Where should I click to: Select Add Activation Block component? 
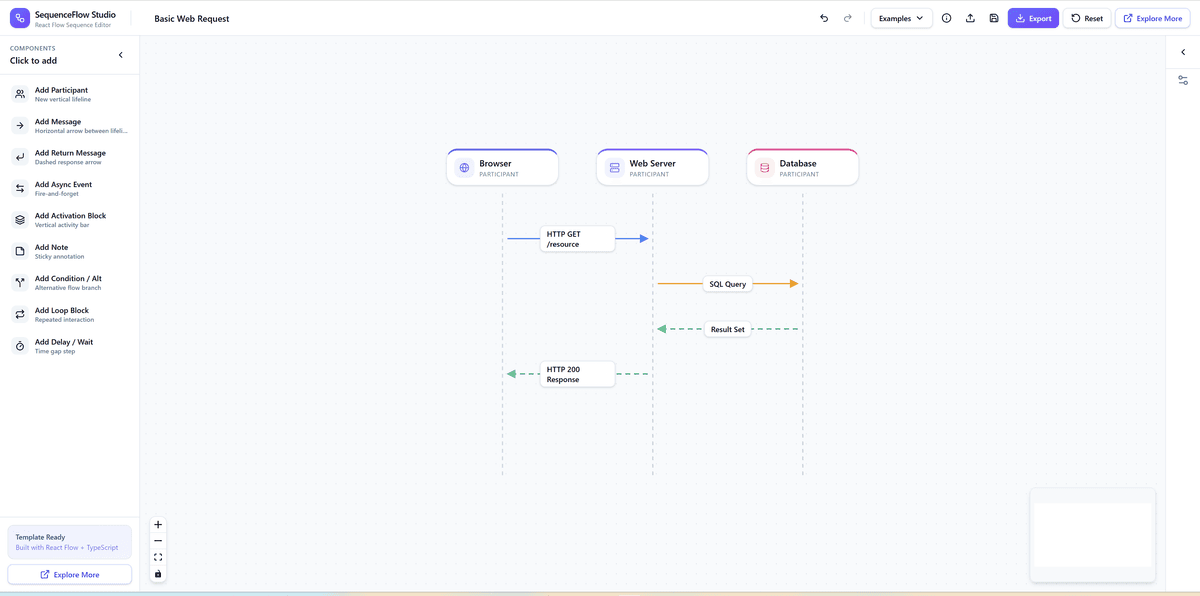coord(70,220)
